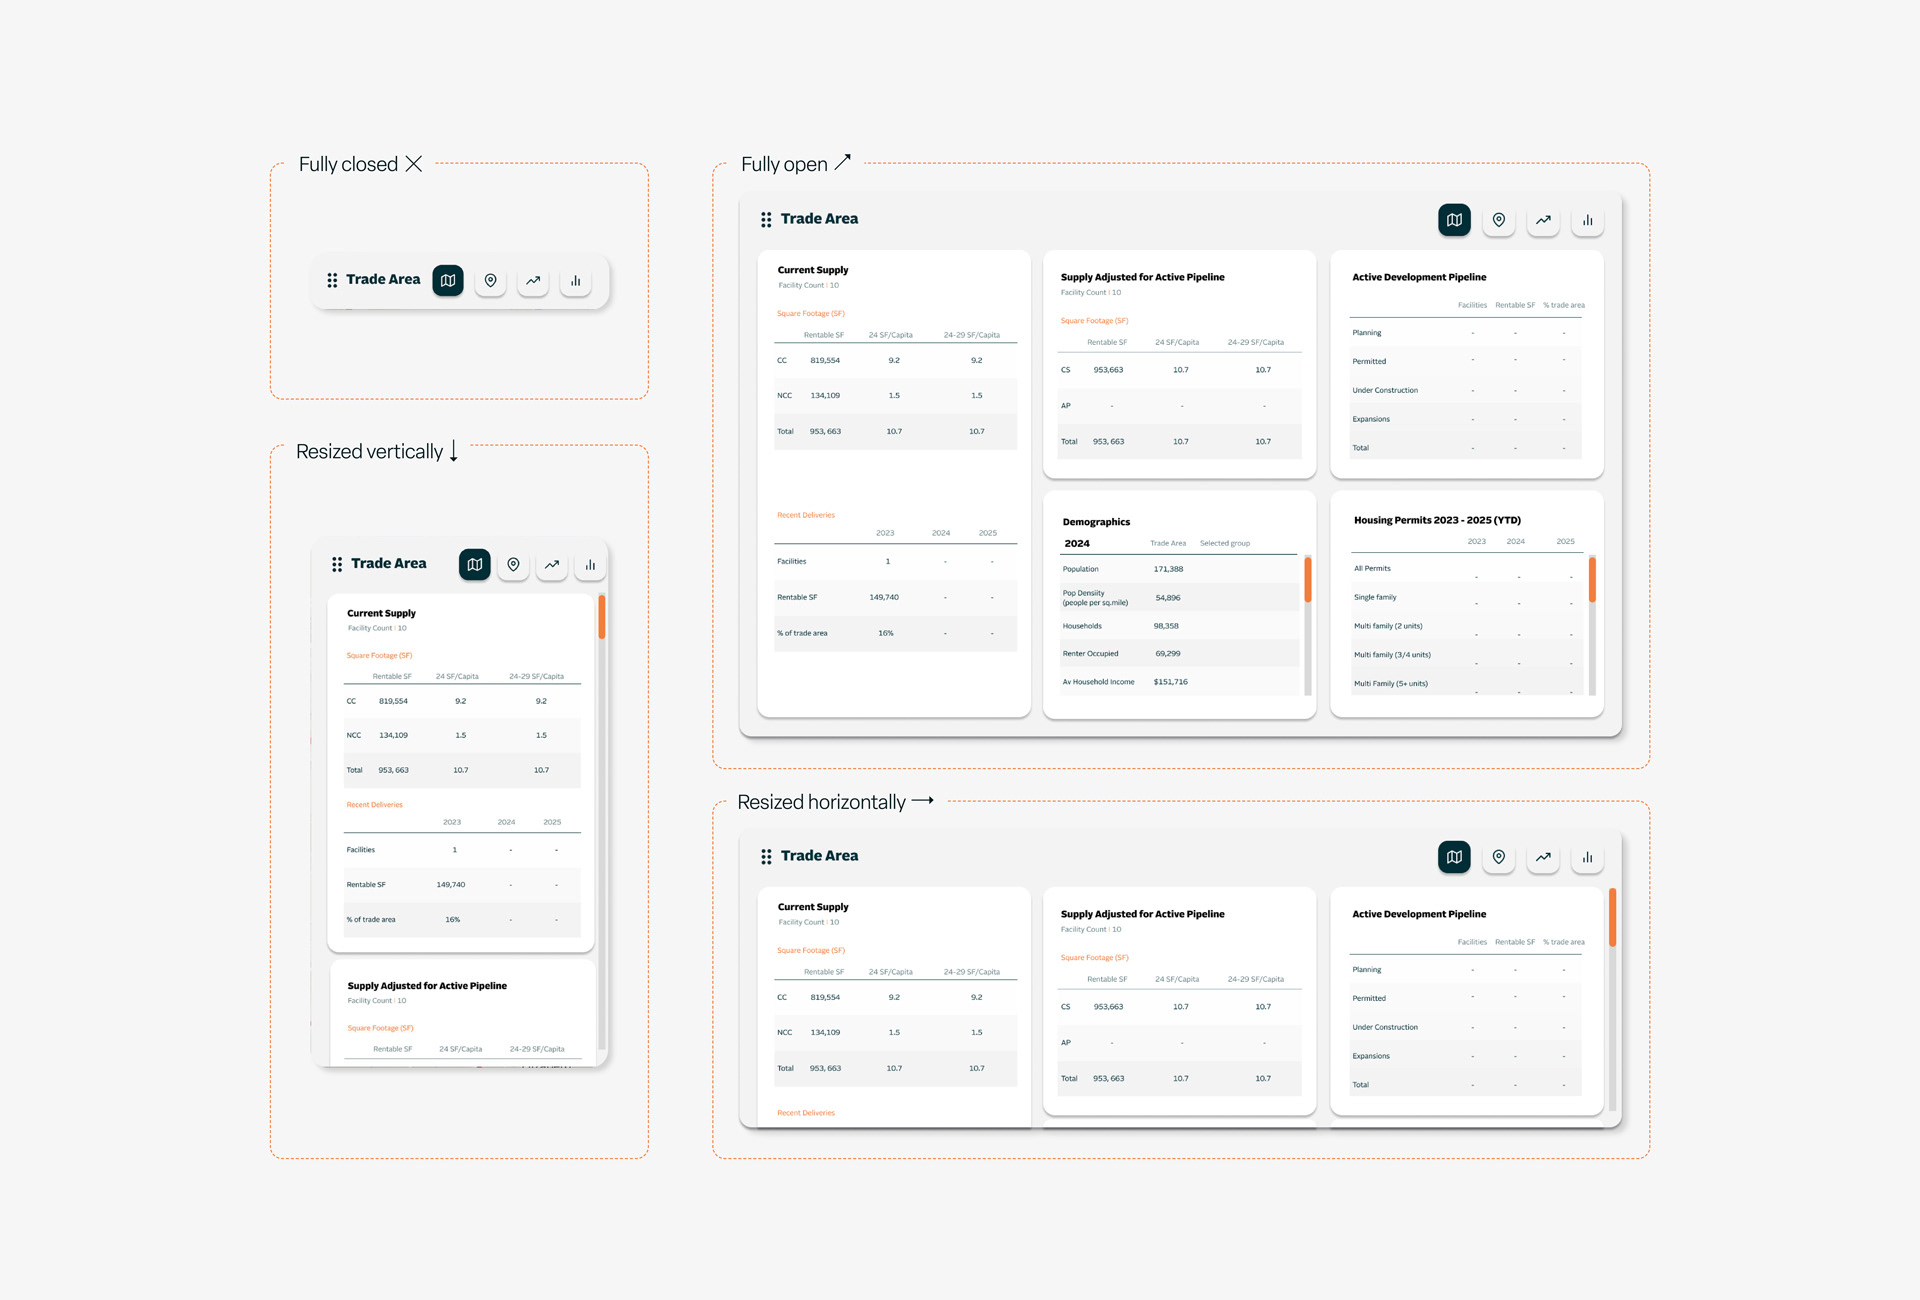Click the bar chart icon in the Fully open panel
Screen dimensions: 1920x1300
[1587, 220]
